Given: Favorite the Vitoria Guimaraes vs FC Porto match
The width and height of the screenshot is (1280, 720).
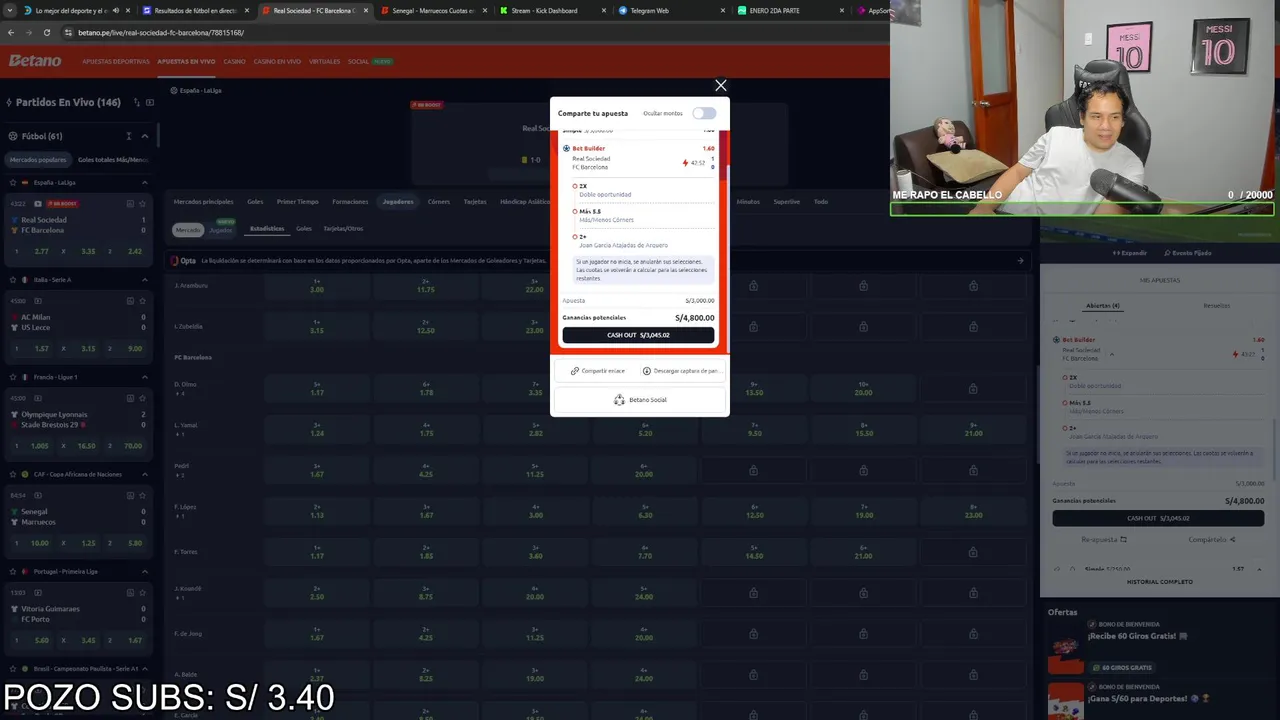Looking at the screenshot, I should [x=144, y=592].
